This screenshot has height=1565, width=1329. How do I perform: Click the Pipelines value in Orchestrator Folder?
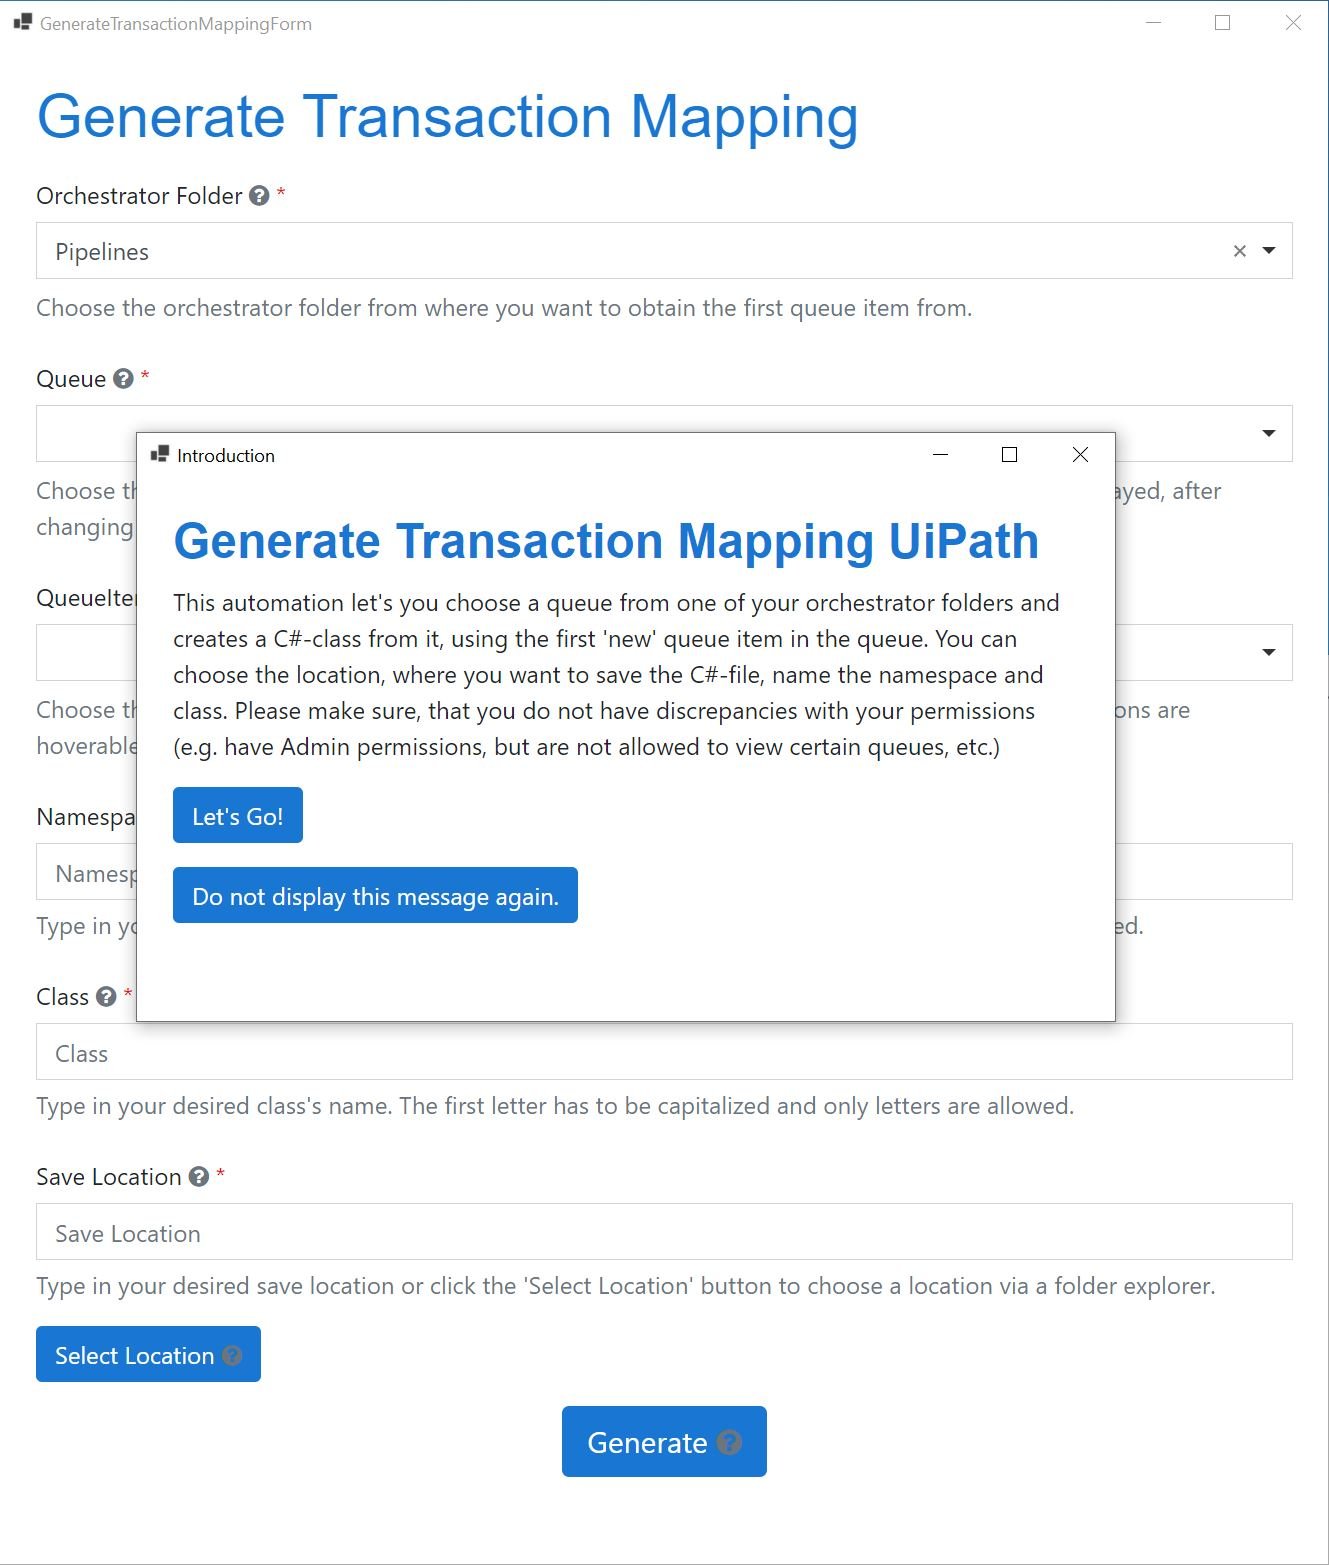(102, 252)
